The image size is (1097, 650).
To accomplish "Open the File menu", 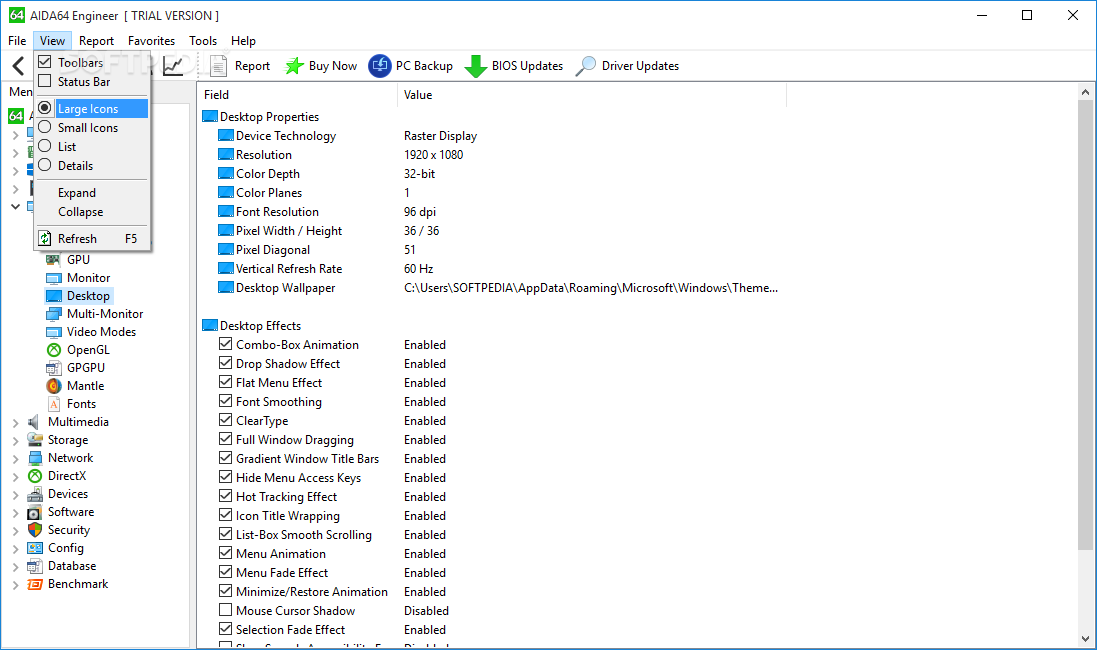I will [17, 41].
